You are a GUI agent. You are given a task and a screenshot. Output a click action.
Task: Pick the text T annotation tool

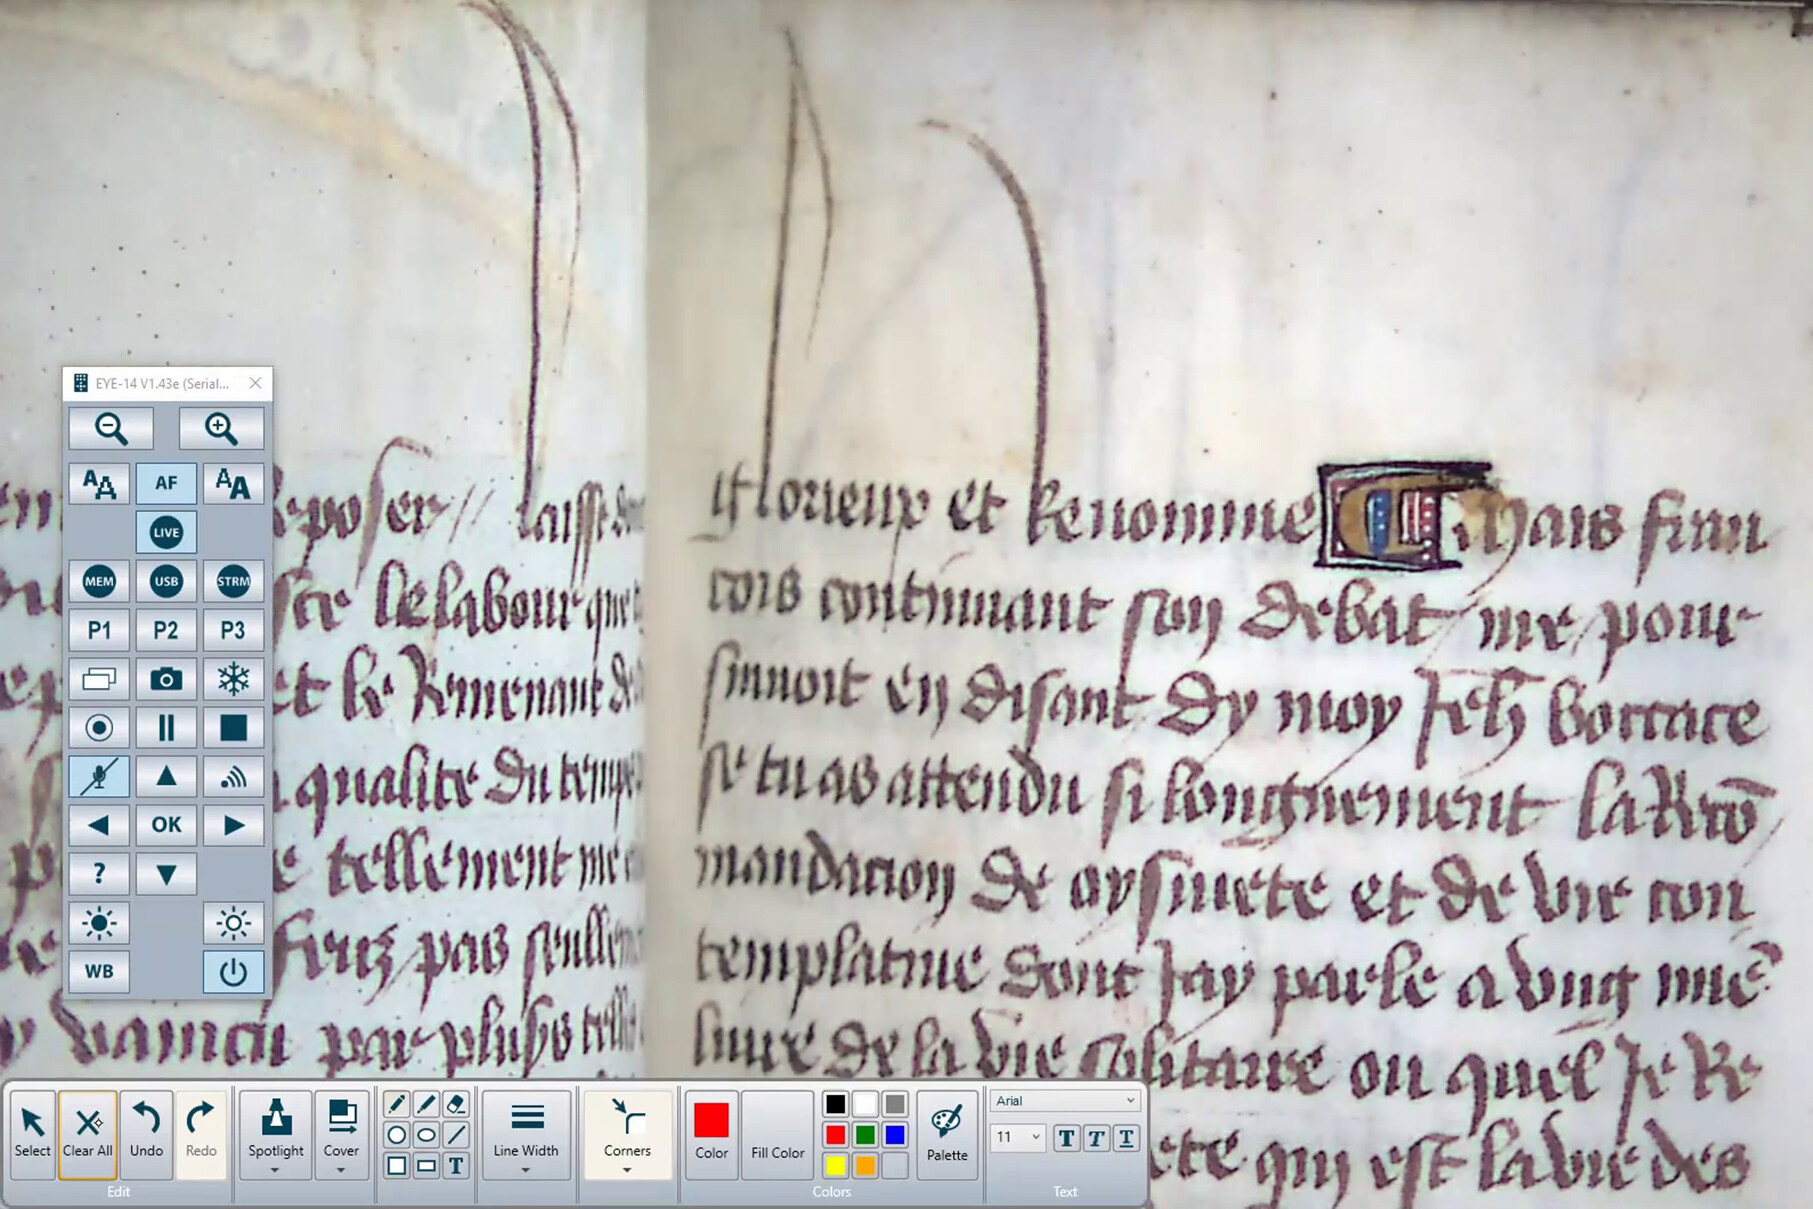[456, 1166]
